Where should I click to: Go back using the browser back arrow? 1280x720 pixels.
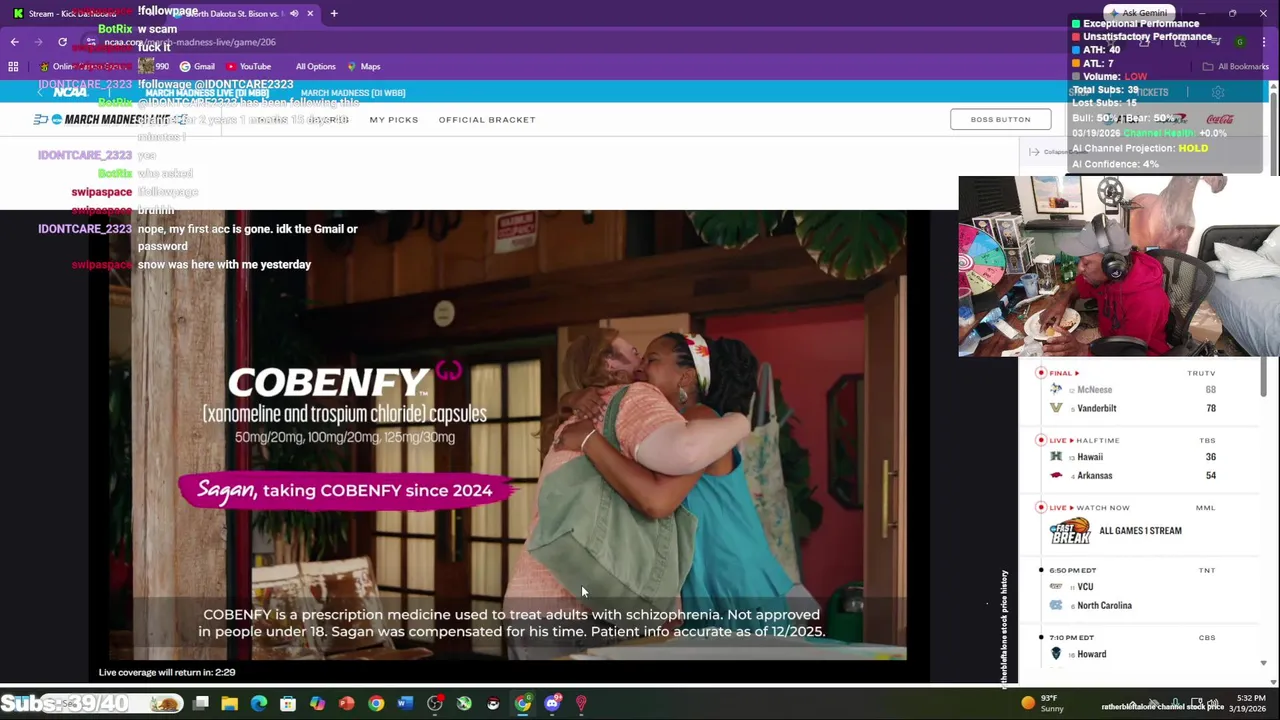coord(14,42)
